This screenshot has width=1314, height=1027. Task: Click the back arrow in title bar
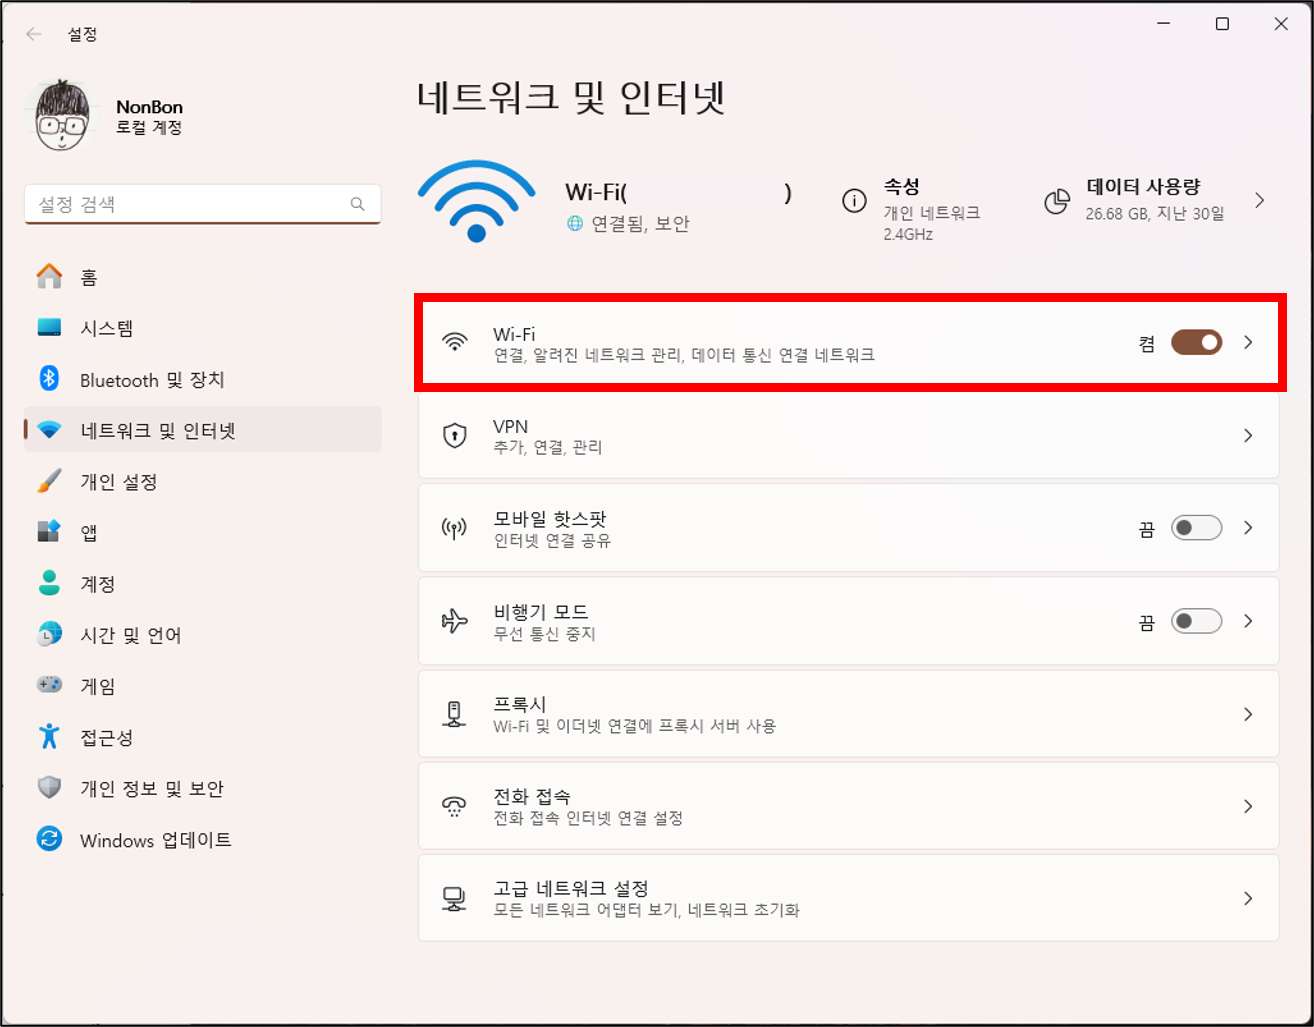(34, 34)
